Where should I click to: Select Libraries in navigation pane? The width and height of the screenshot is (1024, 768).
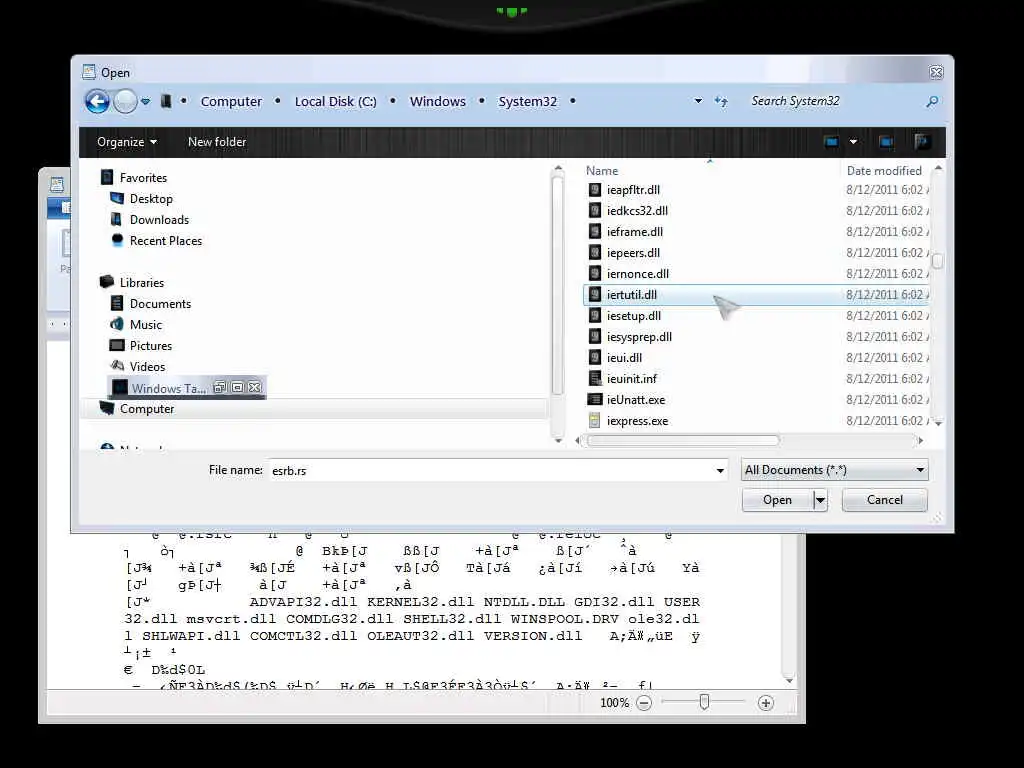(142, 282)
